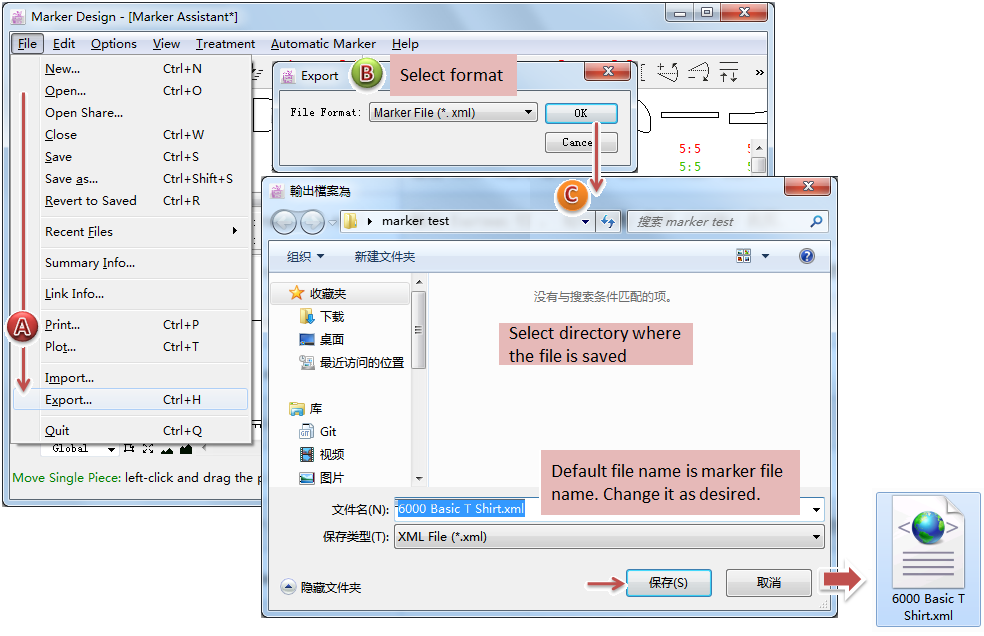Click the flip up/down arrows toolbar icon
Viewport: 984px width, 636px height.
coord(729,72)
